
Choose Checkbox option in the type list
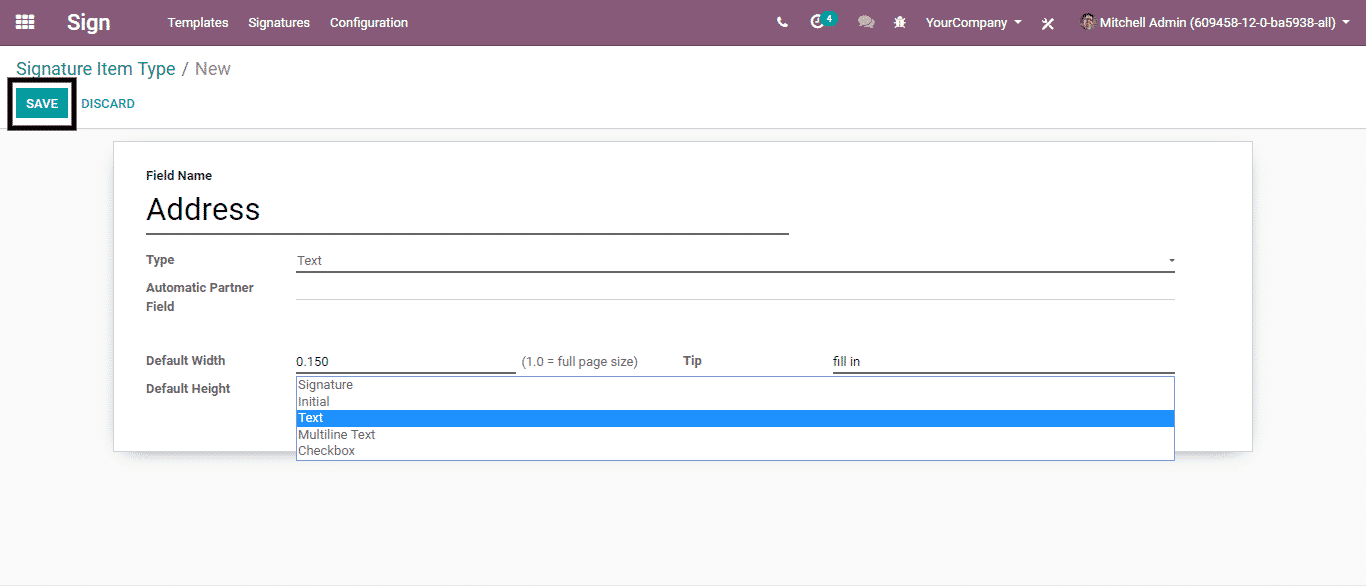(327, 451)
